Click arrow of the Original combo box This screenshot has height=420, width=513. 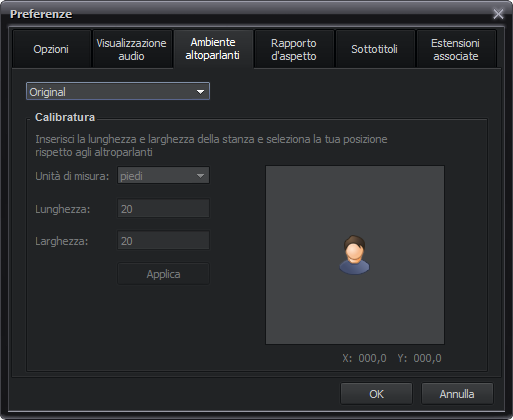click(x=200, y=92)
